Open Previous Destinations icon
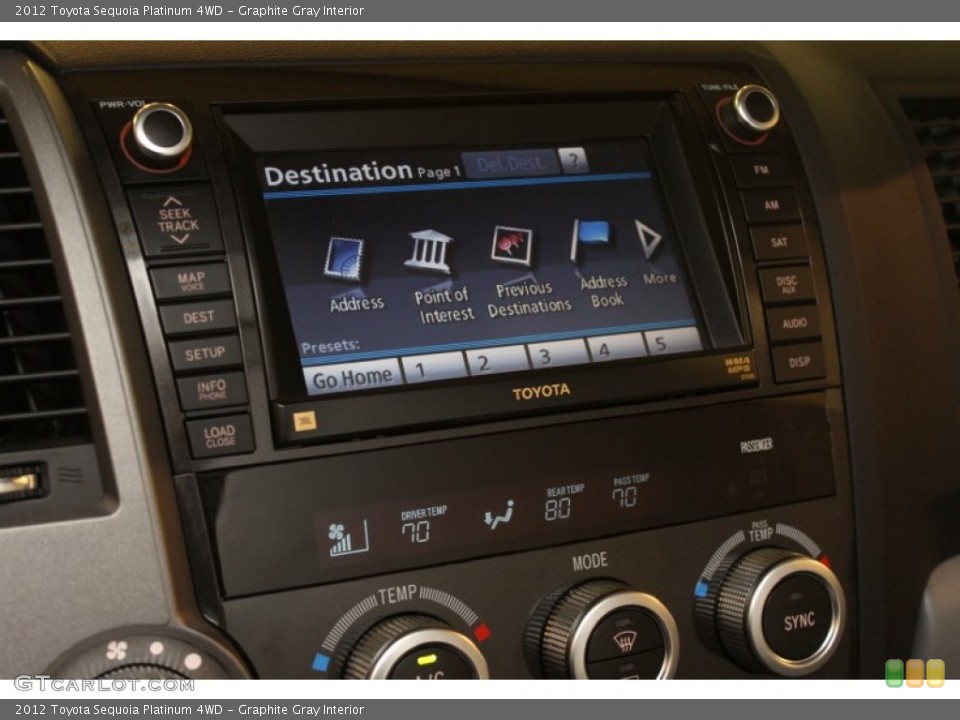This screenshot has height=720, width=960. point(511,245)
